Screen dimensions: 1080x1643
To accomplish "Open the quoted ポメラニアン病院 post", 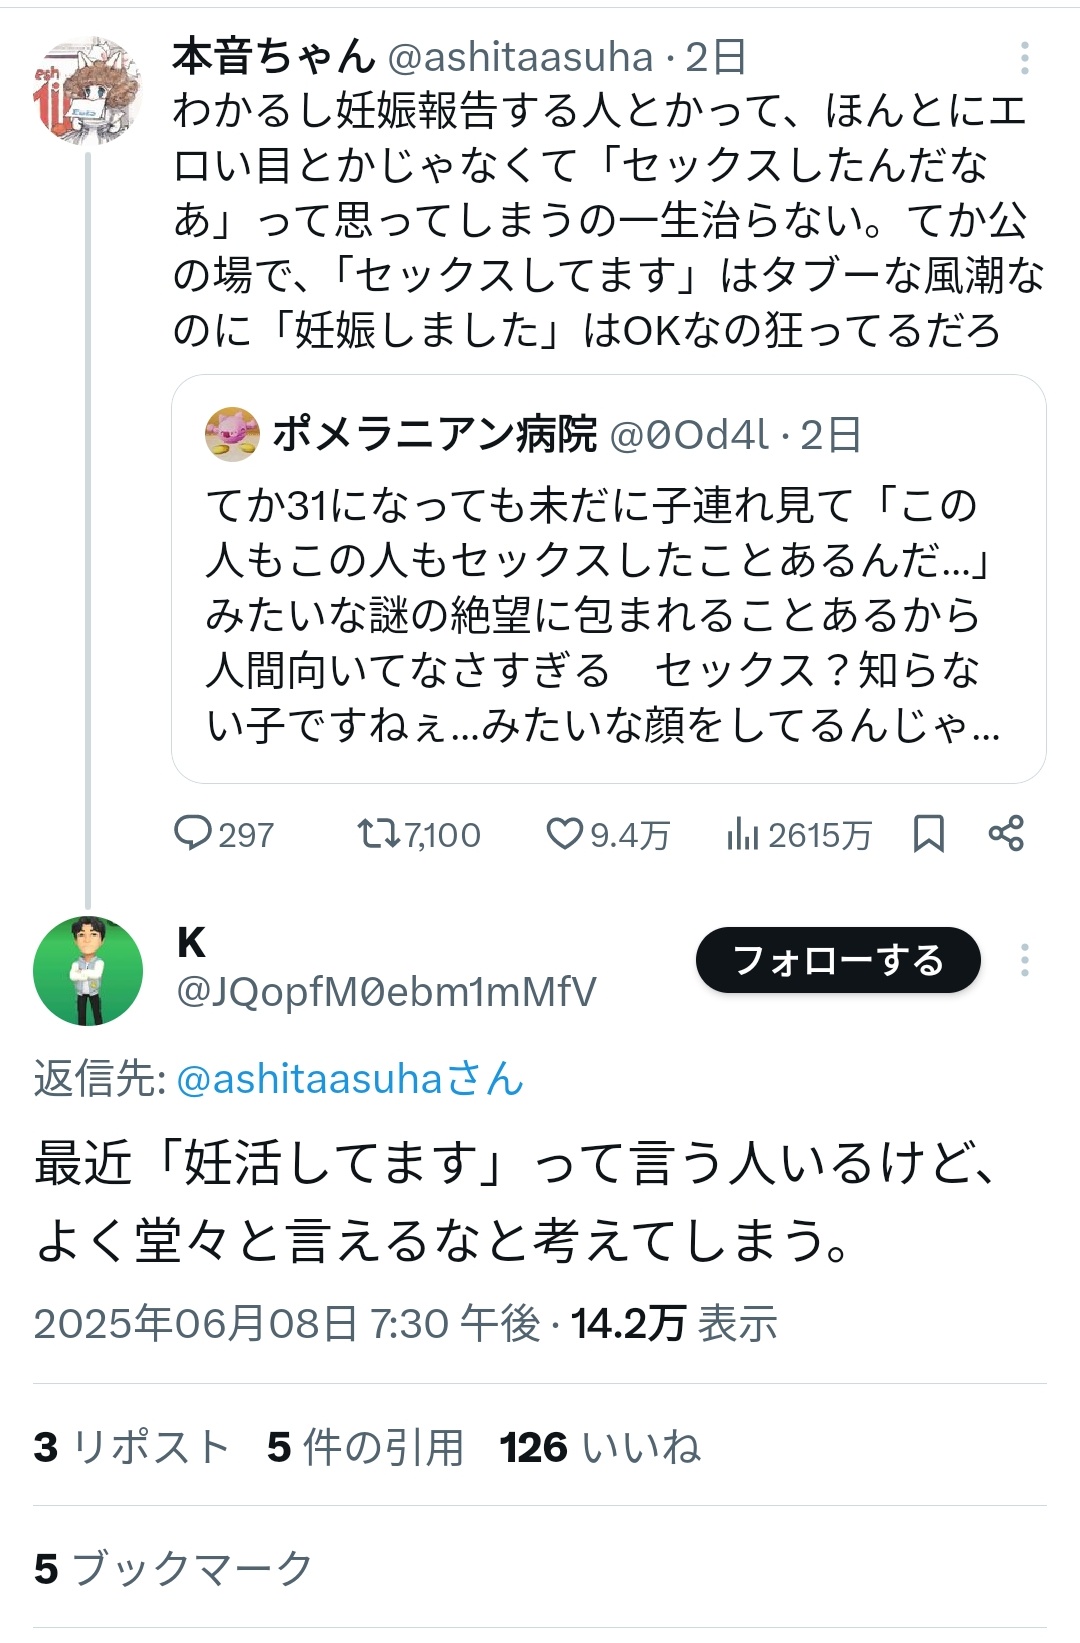I will coord(608,615).
